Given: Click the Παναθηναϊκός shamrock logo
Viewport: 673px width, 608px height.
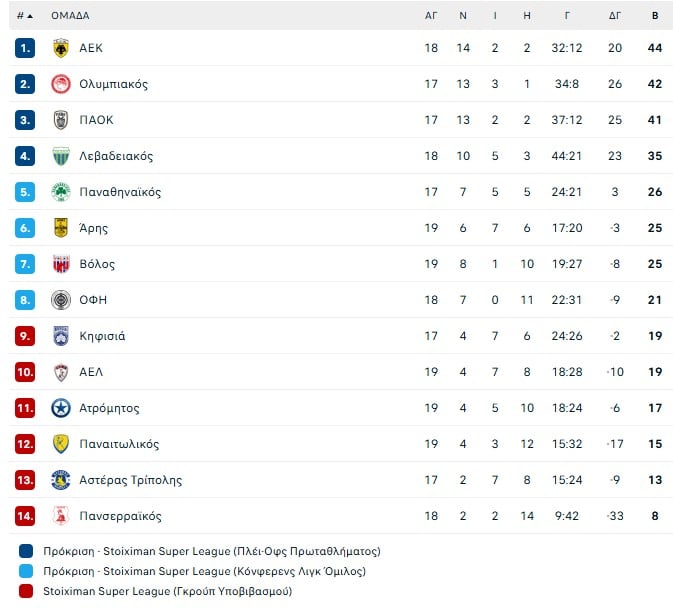Looking at the screenshot, I should pos(61,192).
